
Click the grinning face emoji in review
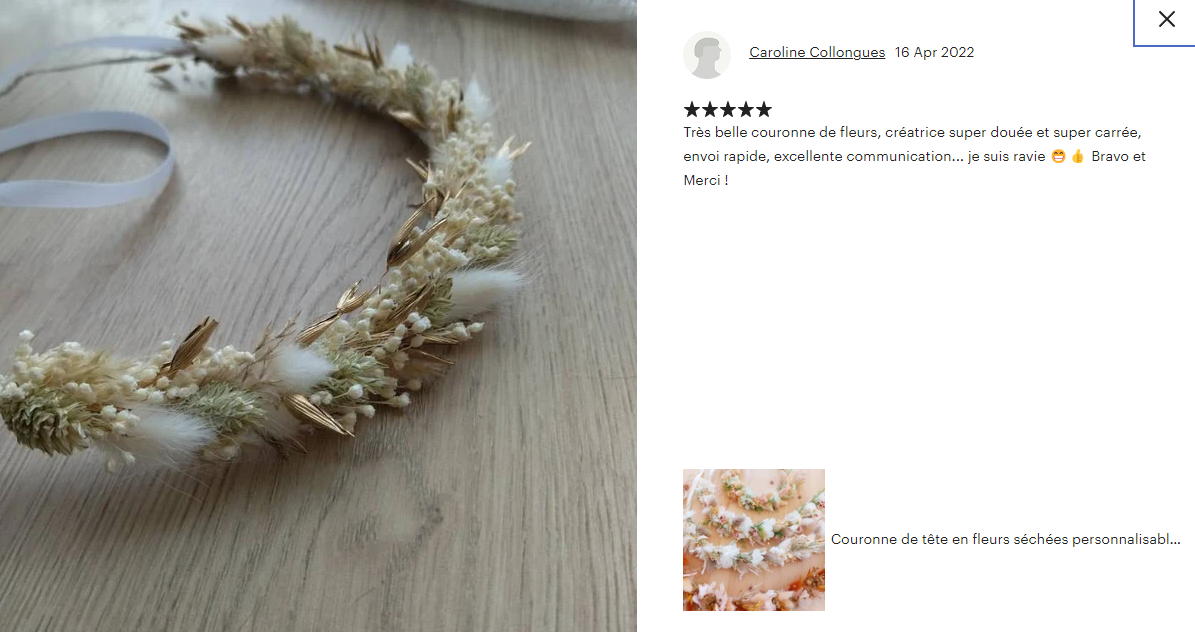pos(1058,156)
